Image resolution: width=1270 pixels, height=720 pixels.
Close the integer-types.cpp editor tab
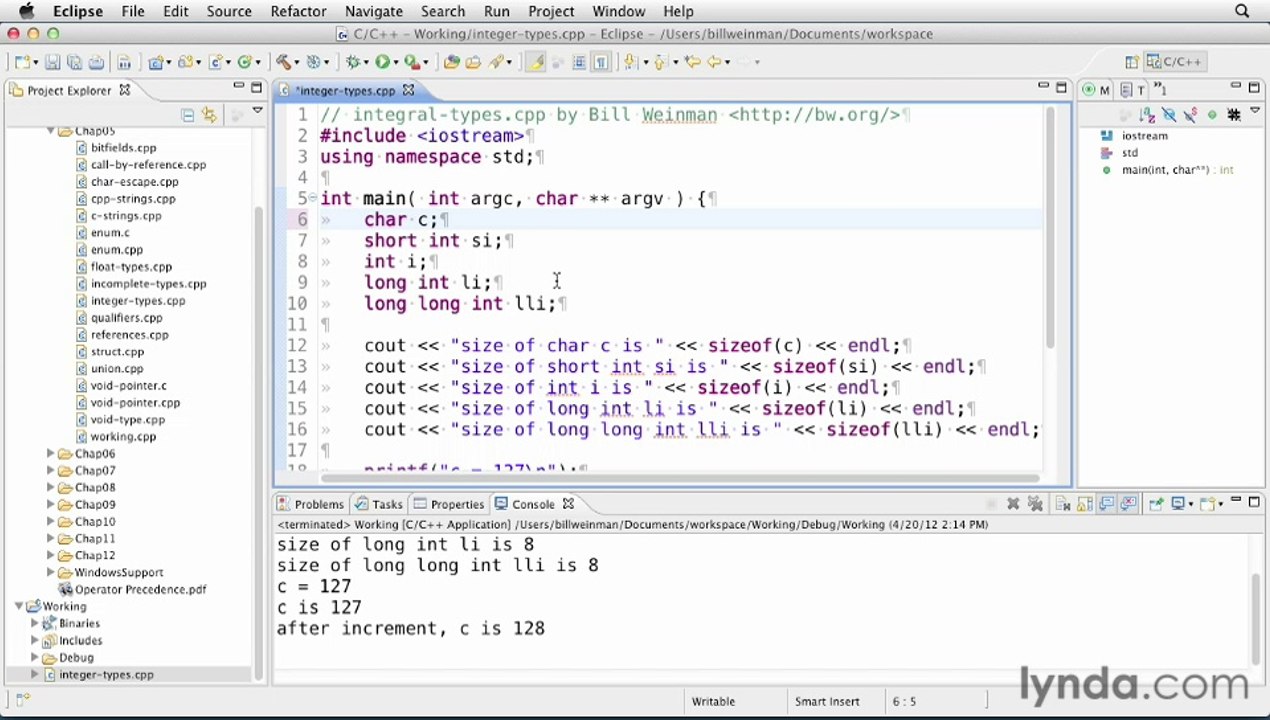(x=408, y=90)
